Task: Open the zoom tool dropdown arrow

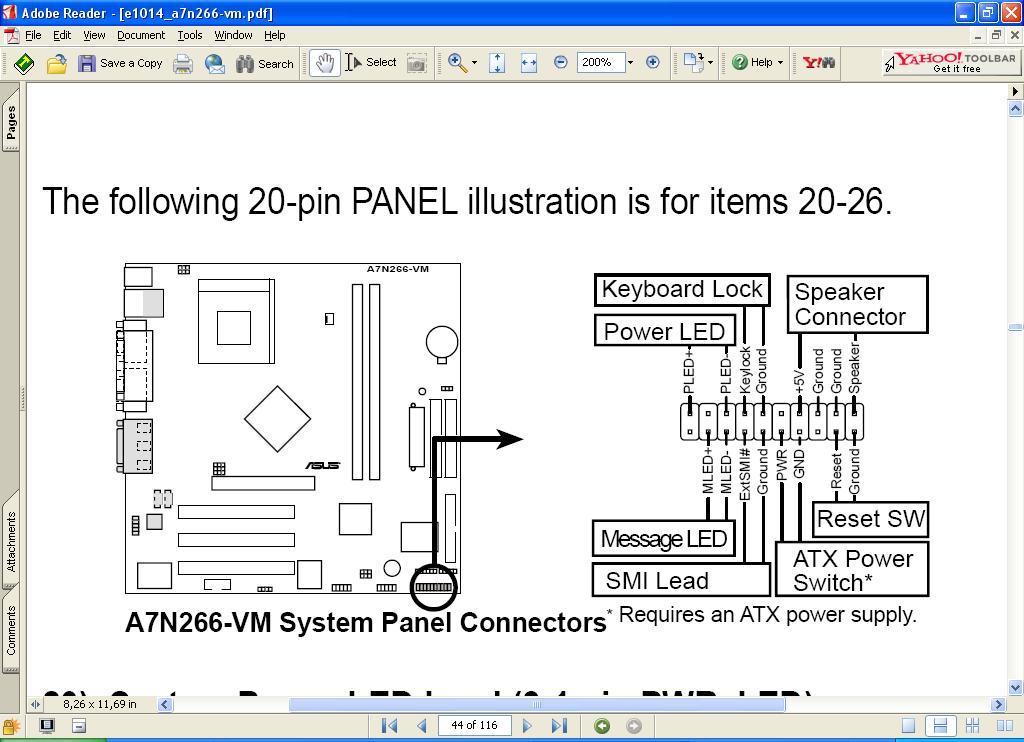Action: tap(474, 63)
